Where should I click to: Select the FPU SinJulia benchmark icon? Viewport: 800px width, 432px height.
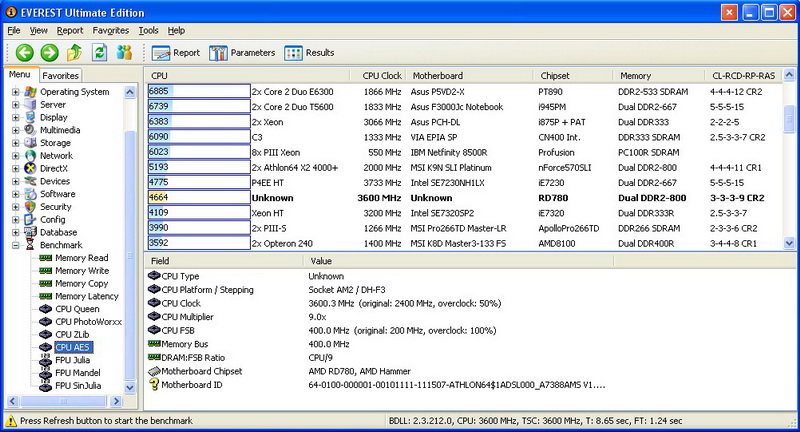[45, 386]
